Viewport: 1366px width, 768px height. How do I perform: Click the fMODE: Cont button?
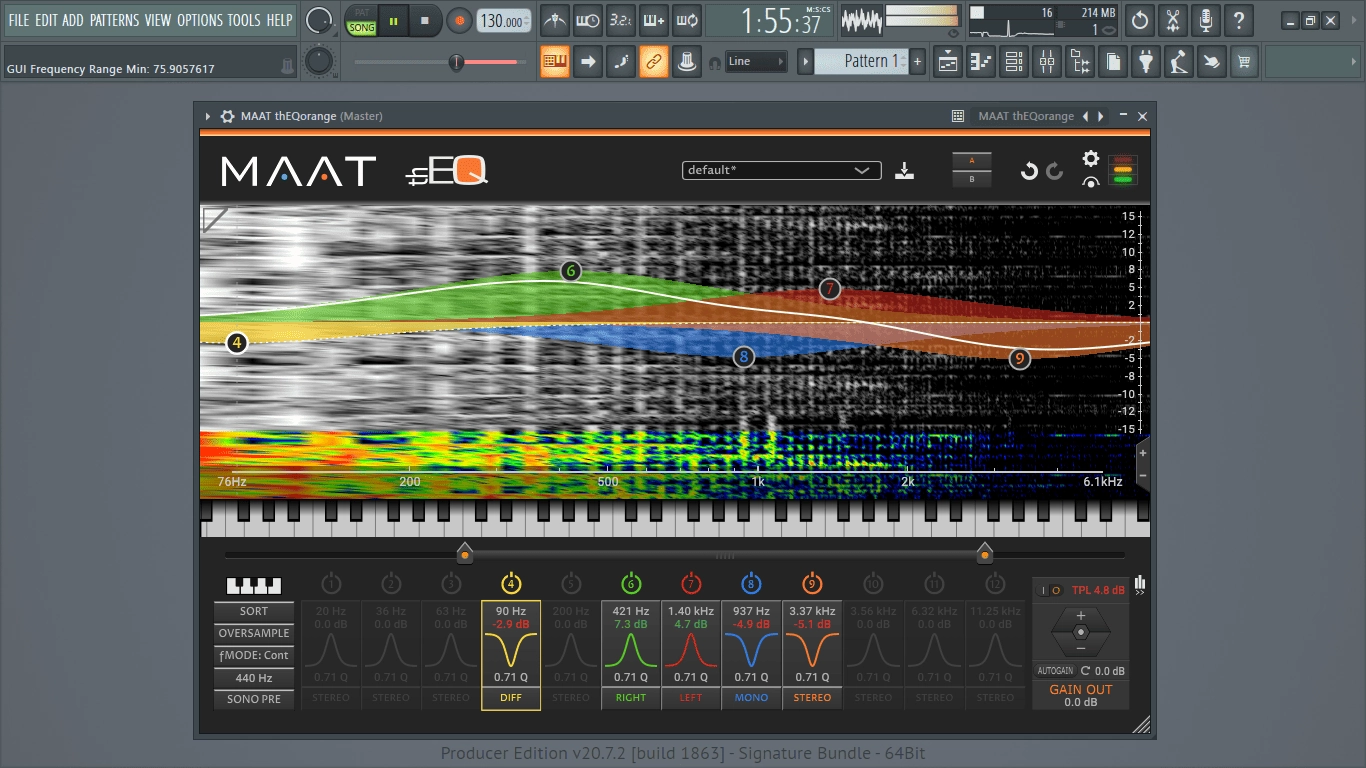click(254, 655)
